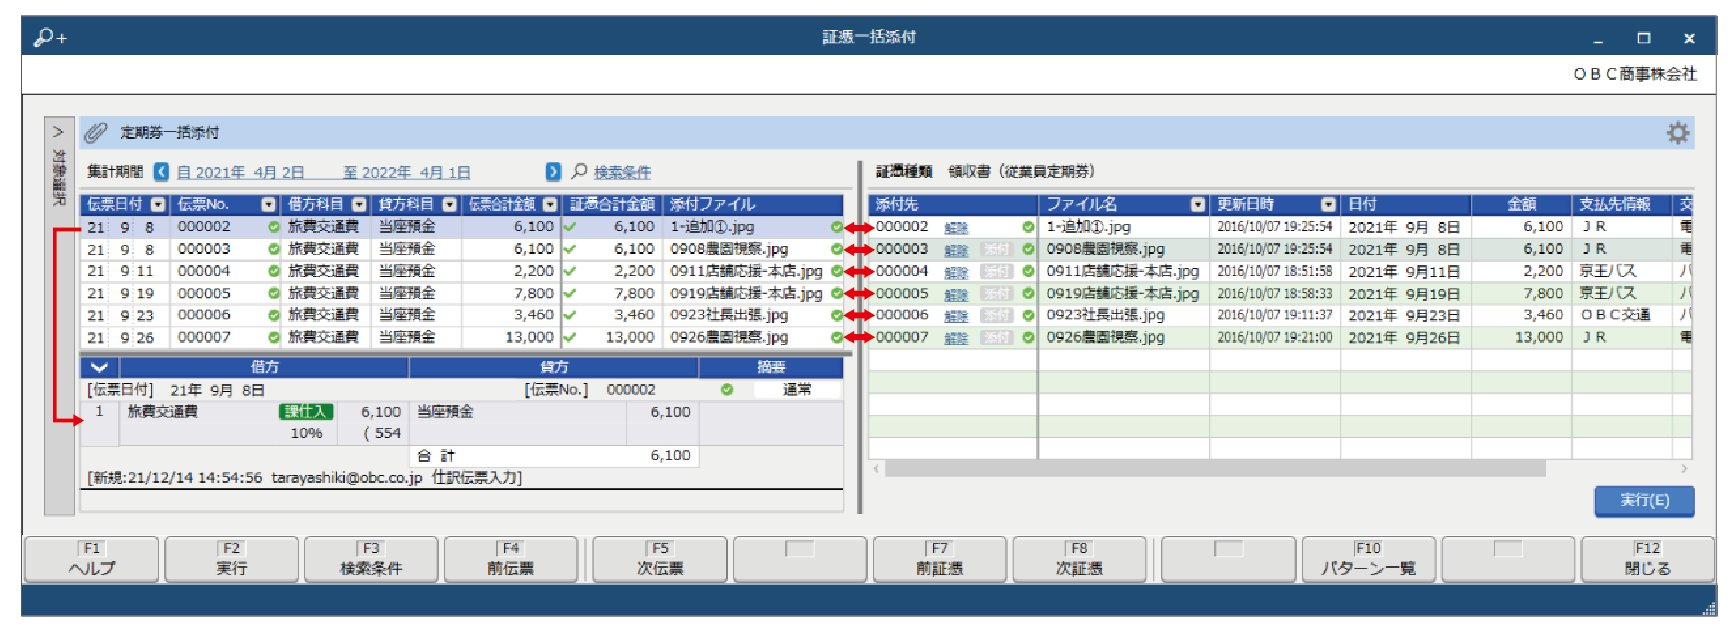
Task: Click 証憑合計金額 column header
Action: 612,204
